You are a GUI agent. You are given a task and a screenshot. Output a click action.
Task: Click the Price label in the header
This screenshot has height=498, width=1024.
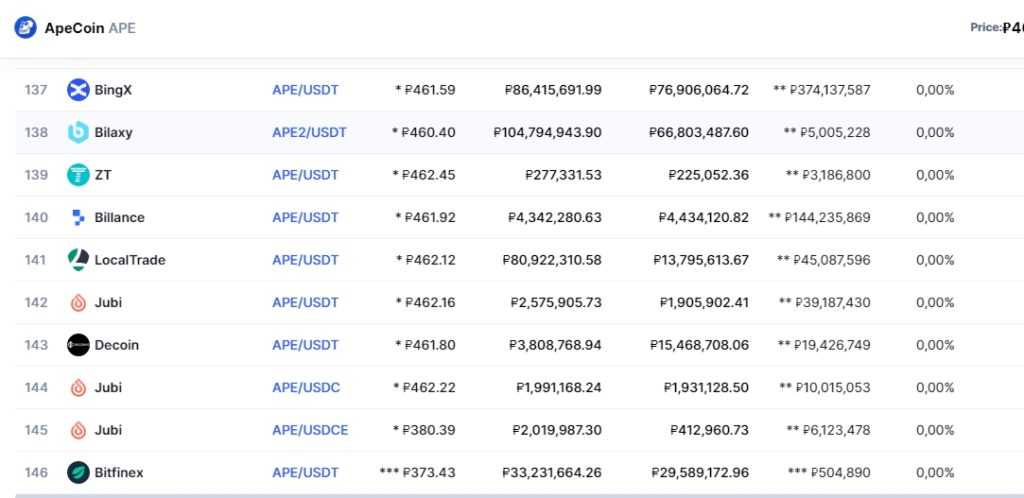click(x=985, y=27)
